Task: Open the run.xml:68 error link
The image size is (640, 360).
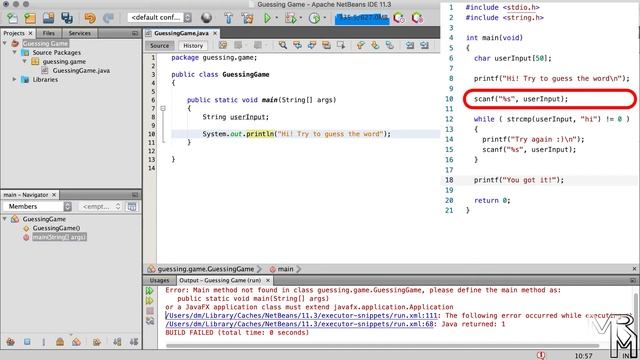Action: [x=299, y=324]
